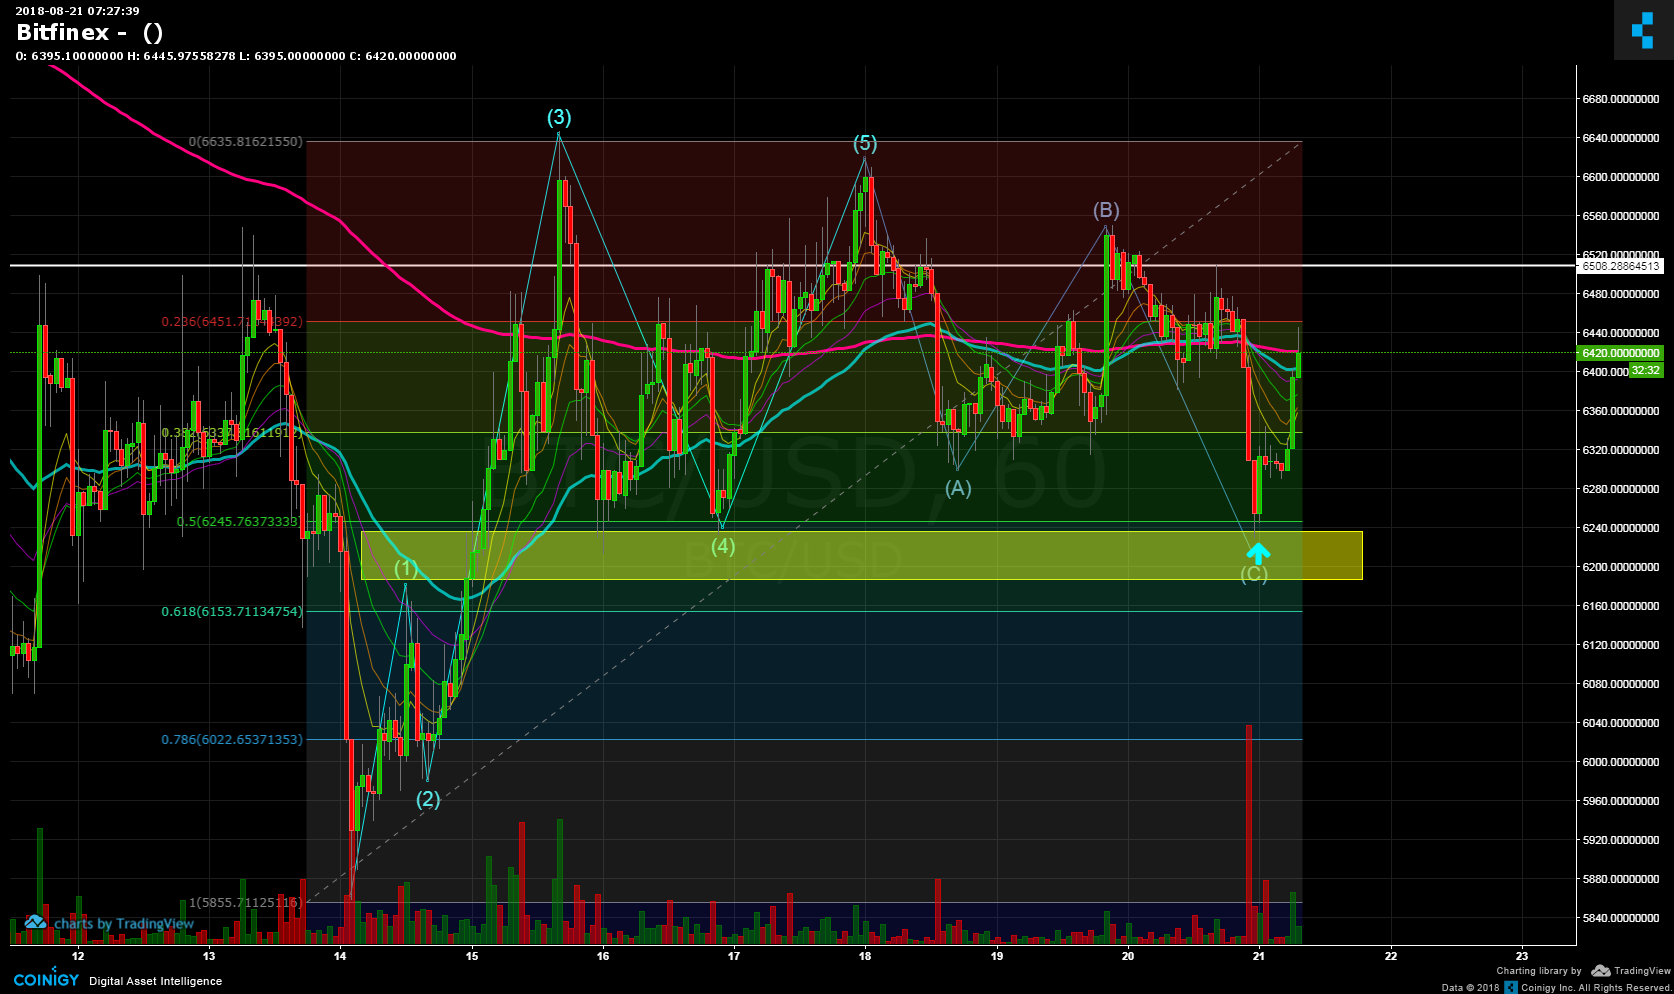Click the TradingView cloud icon beside 'charts by'
1674x994 pixels.
[36, 922]
